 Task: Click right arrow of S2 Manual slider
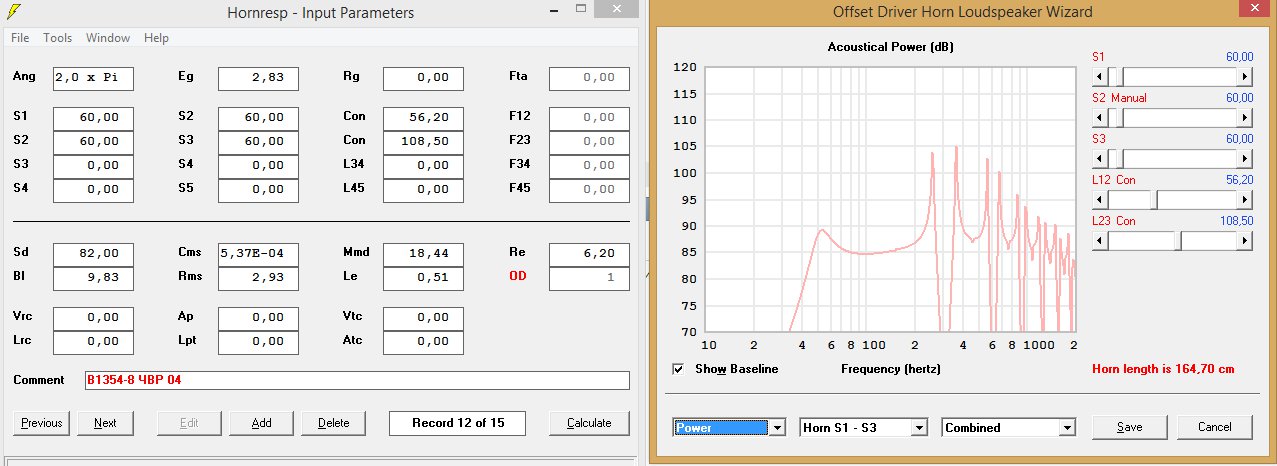tap(1245, 117)
